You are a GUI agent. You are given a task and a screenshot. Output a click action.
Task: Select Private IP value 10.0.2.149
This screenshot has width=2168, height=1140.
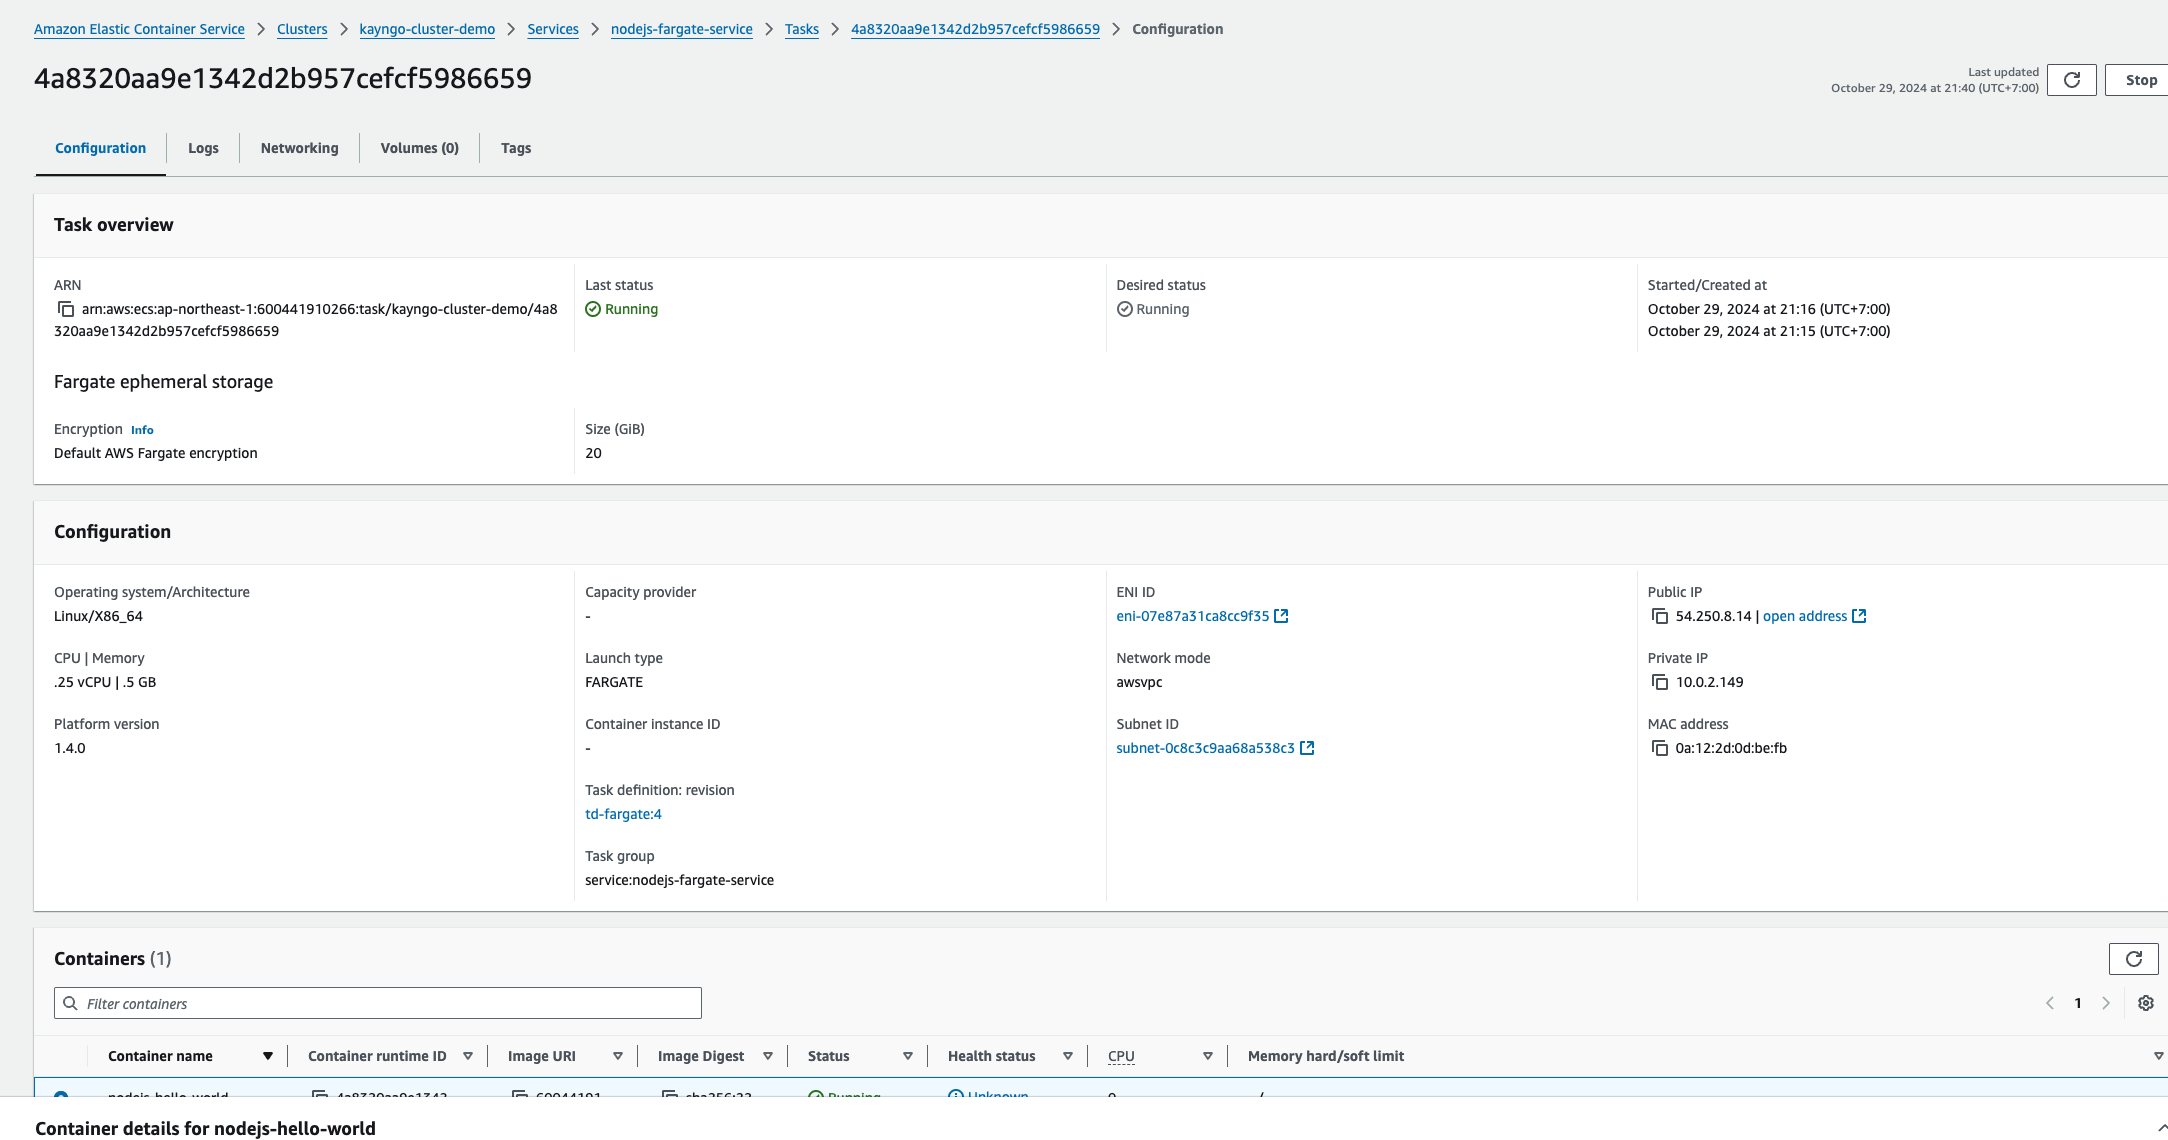[x=1709, y=682]
